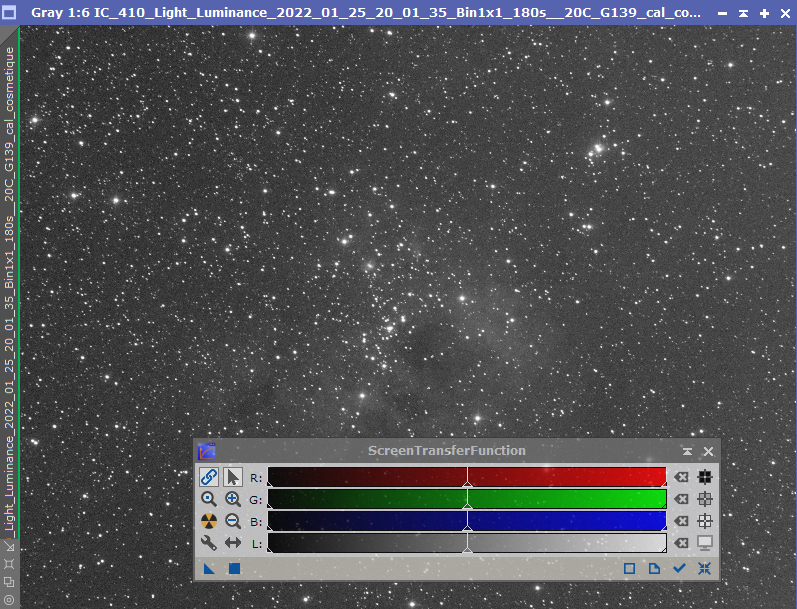Apply Auto Stretch with the radioactive icon
Viewport: 797px width, 609px height.
pos(208,521)
